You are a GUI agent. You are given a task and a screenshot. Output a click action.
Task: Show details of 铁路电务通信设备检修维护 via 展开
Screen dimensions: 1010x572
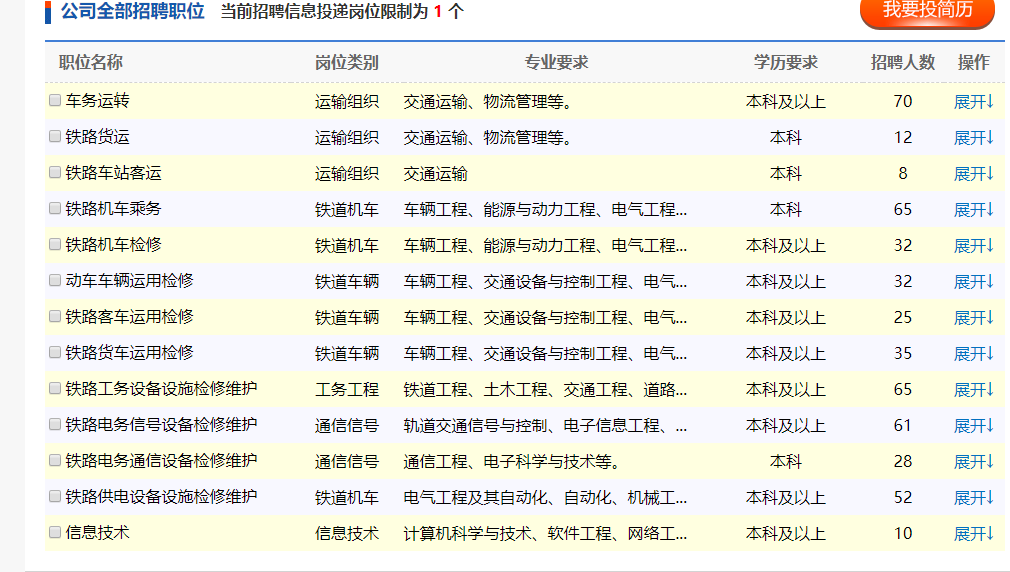(973, 462)
